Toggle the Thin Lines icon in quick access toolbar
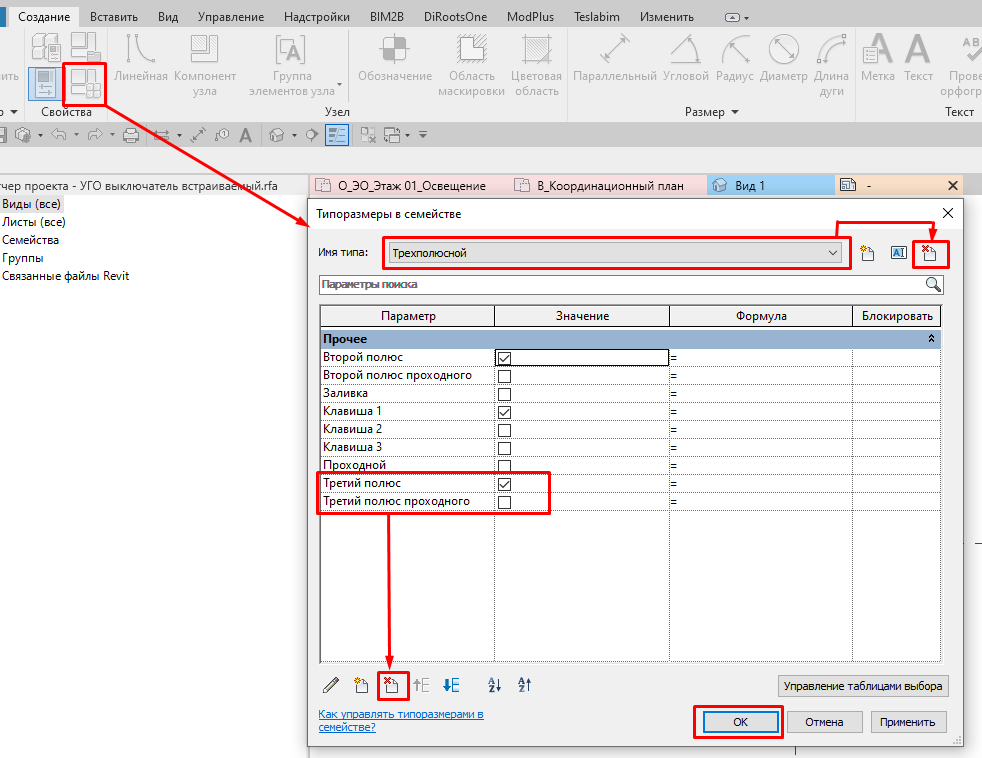 (x=337, y=135)
